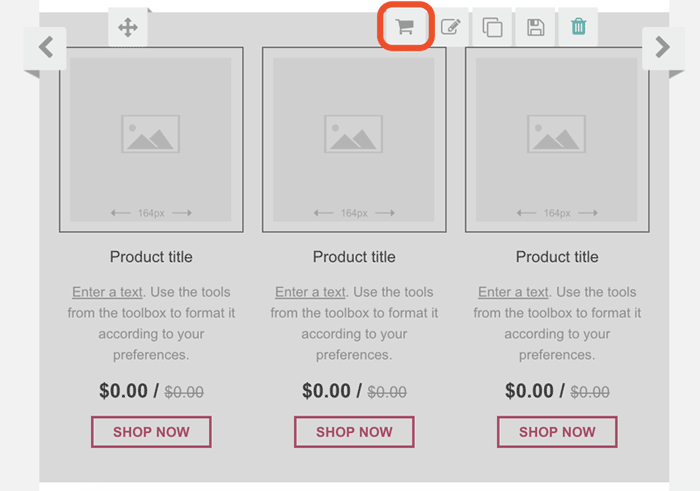Save the block with the floppy disk icon

[x=535, y=27]
